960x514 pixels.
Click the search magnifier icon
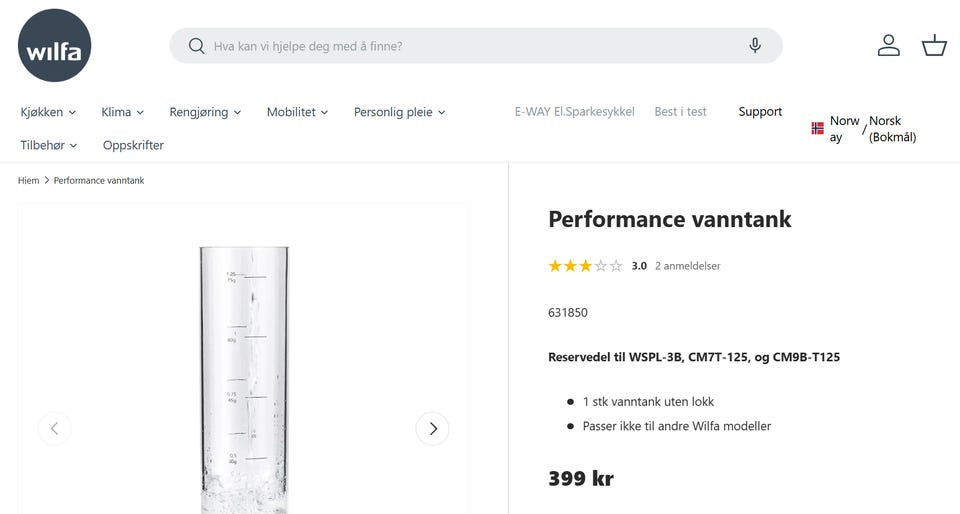point(196,46)
